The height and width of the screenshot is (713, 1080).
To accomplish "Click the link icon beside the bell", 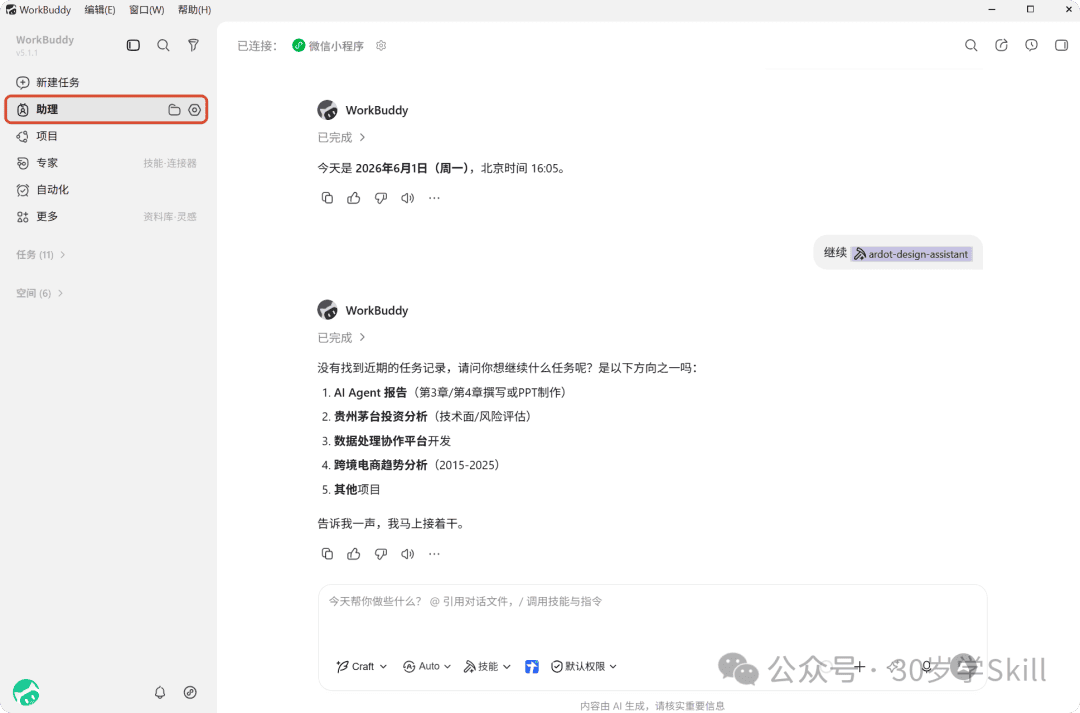I will [x=190, y=692].
